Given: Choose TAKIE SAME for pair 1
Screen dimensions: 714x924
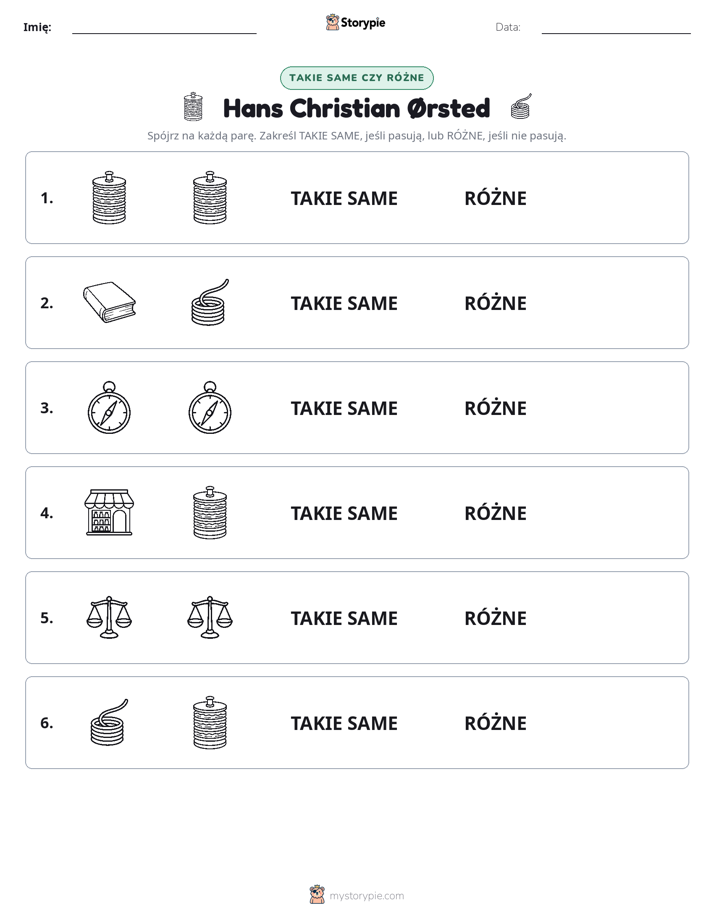Looking at the screenshot, I should pyautogui.click(x=344, y=199).
